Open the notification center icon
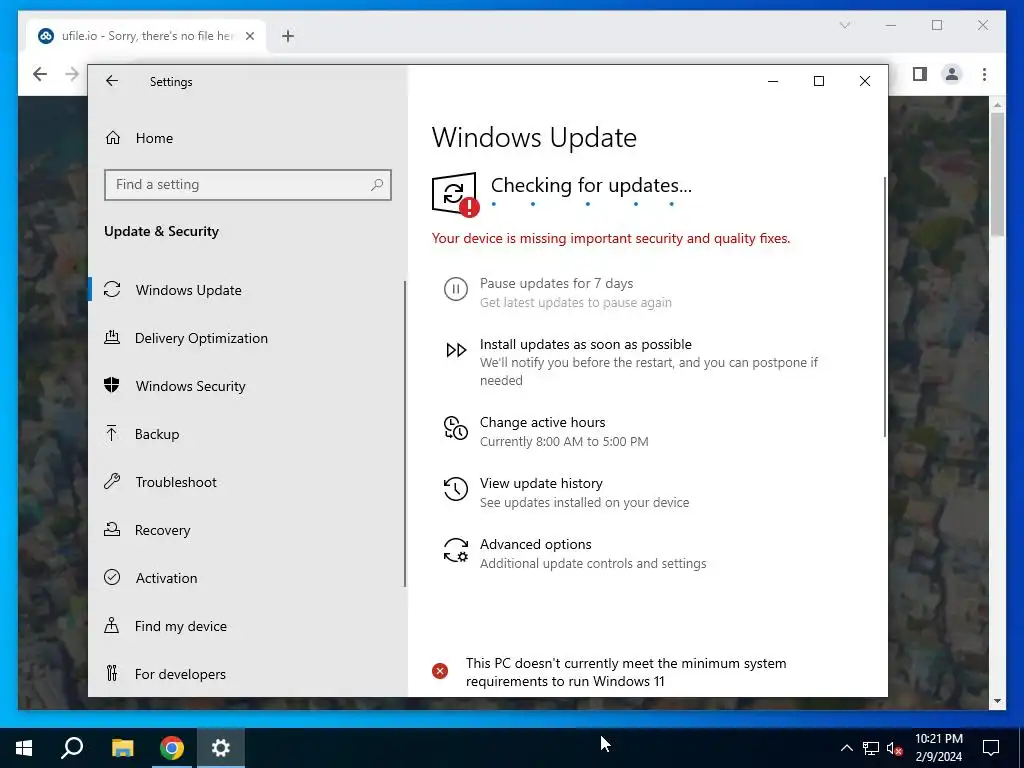The height and width of the screenshot is (768, 1024). click(x=991, y=748)
